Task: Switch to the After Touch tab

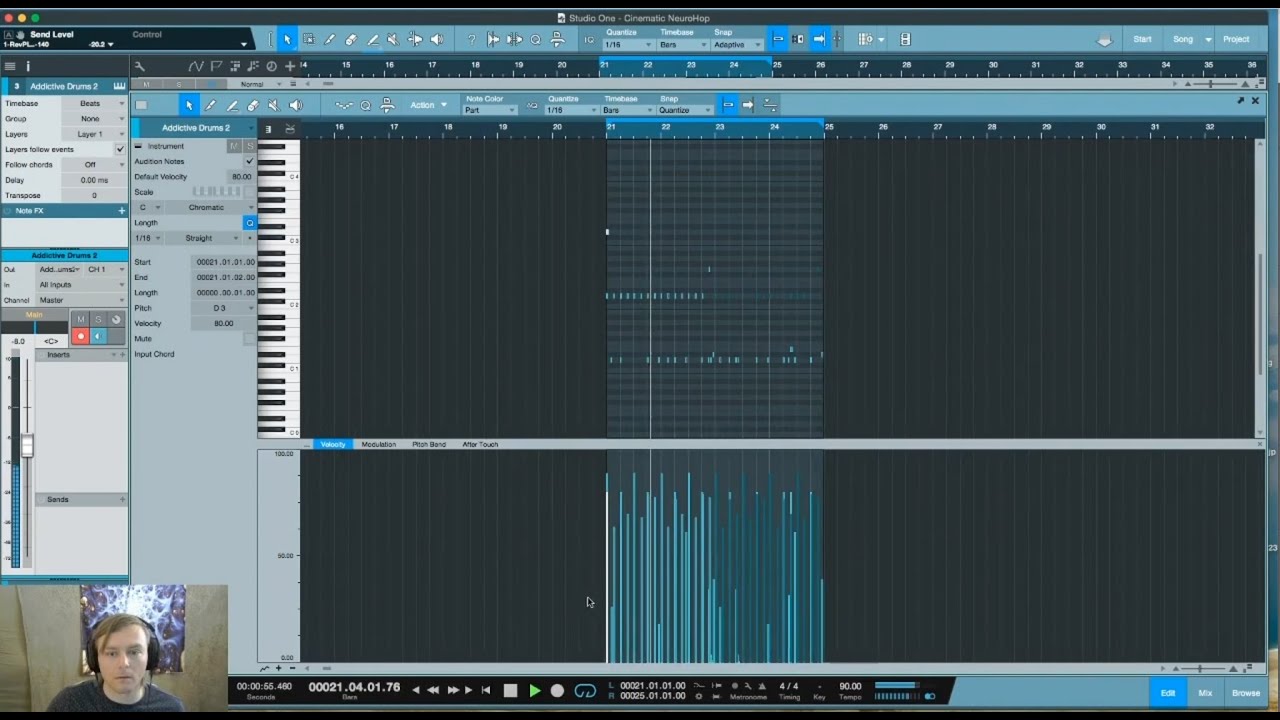Action: 480,444
